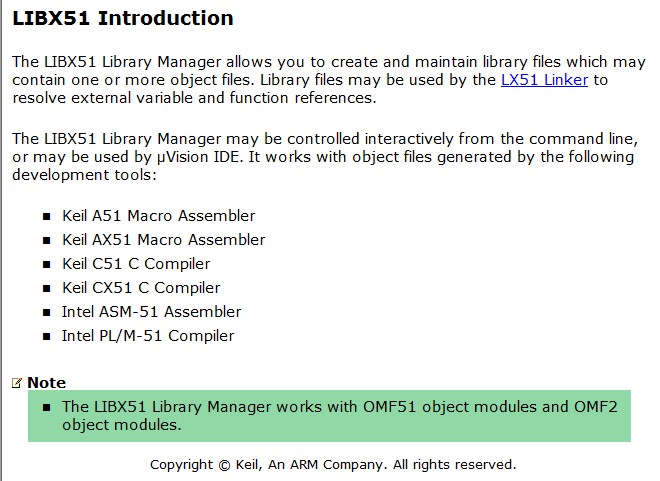Select the Intel PL/M-51 Compiler item
This screenshot has width=660, height=481.
(x=148, y=336)
